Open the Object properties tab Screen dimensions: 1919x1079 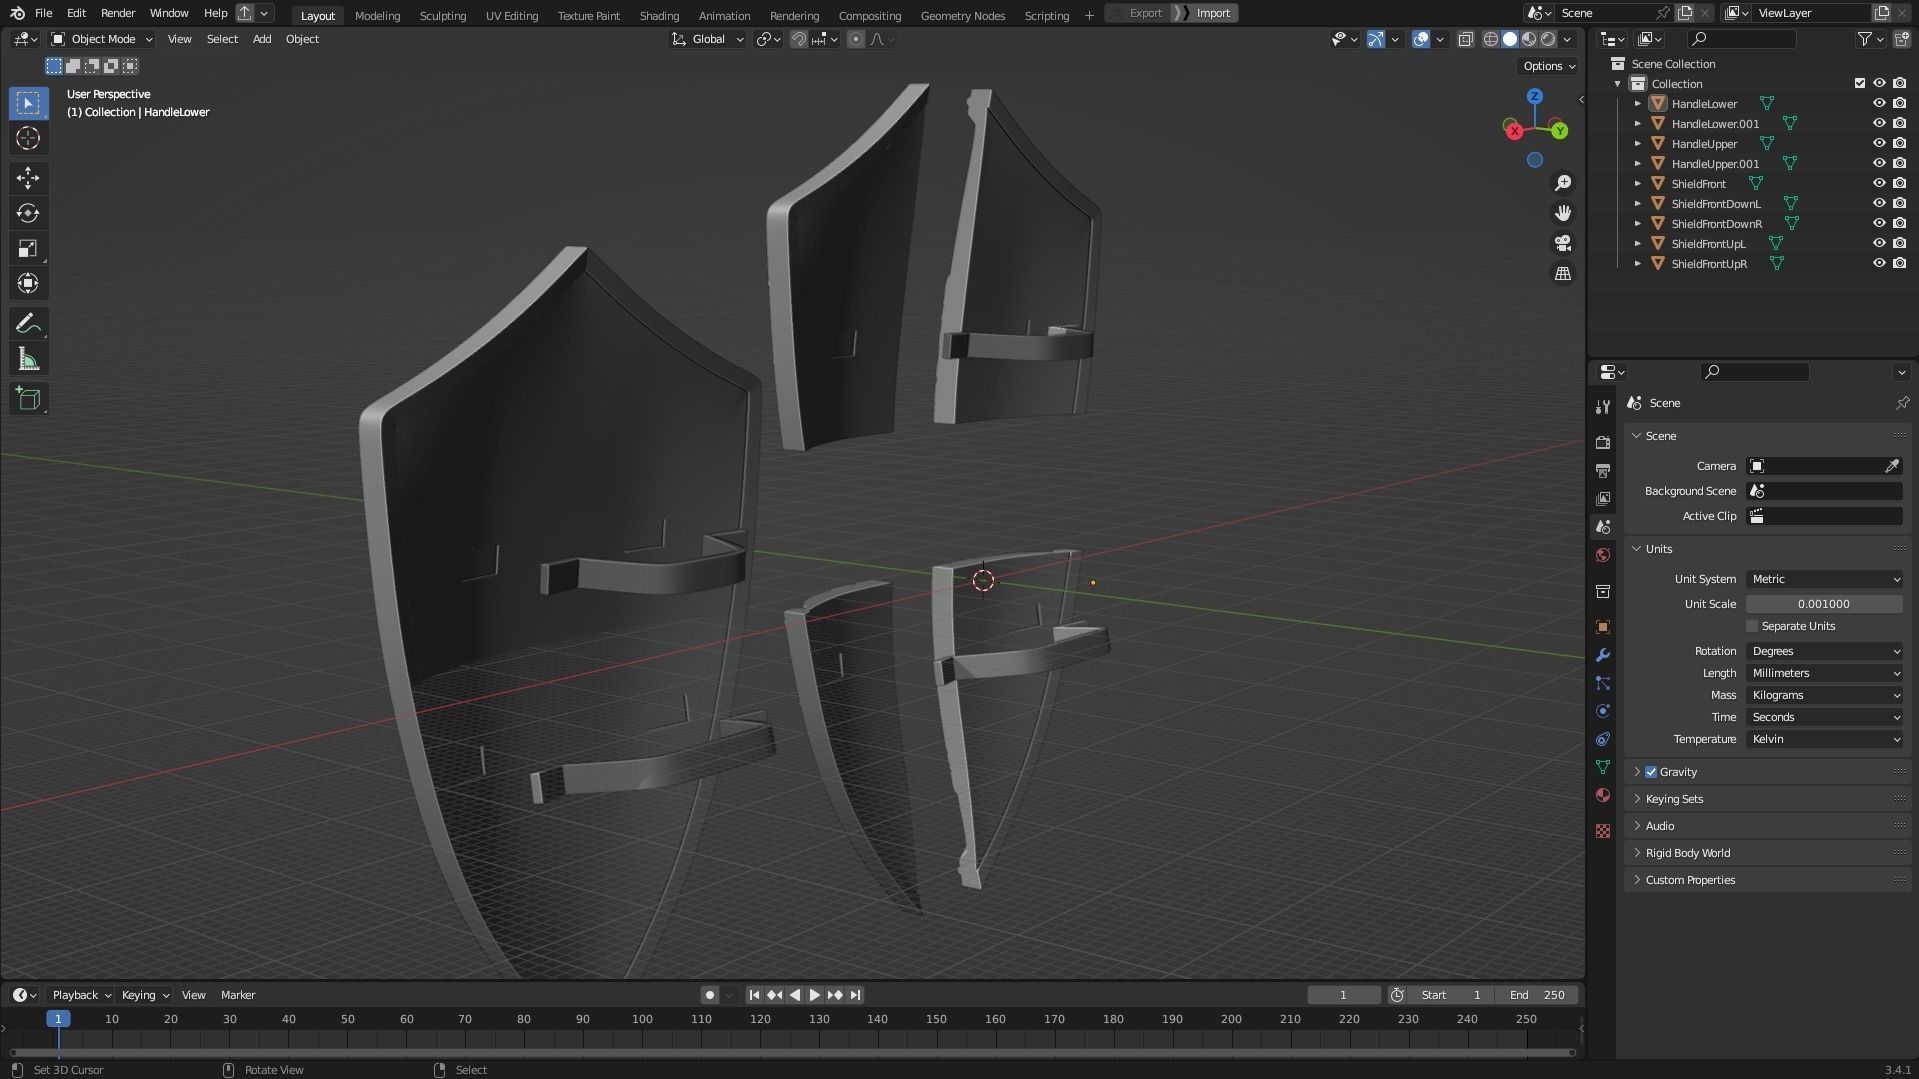pos(1603,627)
